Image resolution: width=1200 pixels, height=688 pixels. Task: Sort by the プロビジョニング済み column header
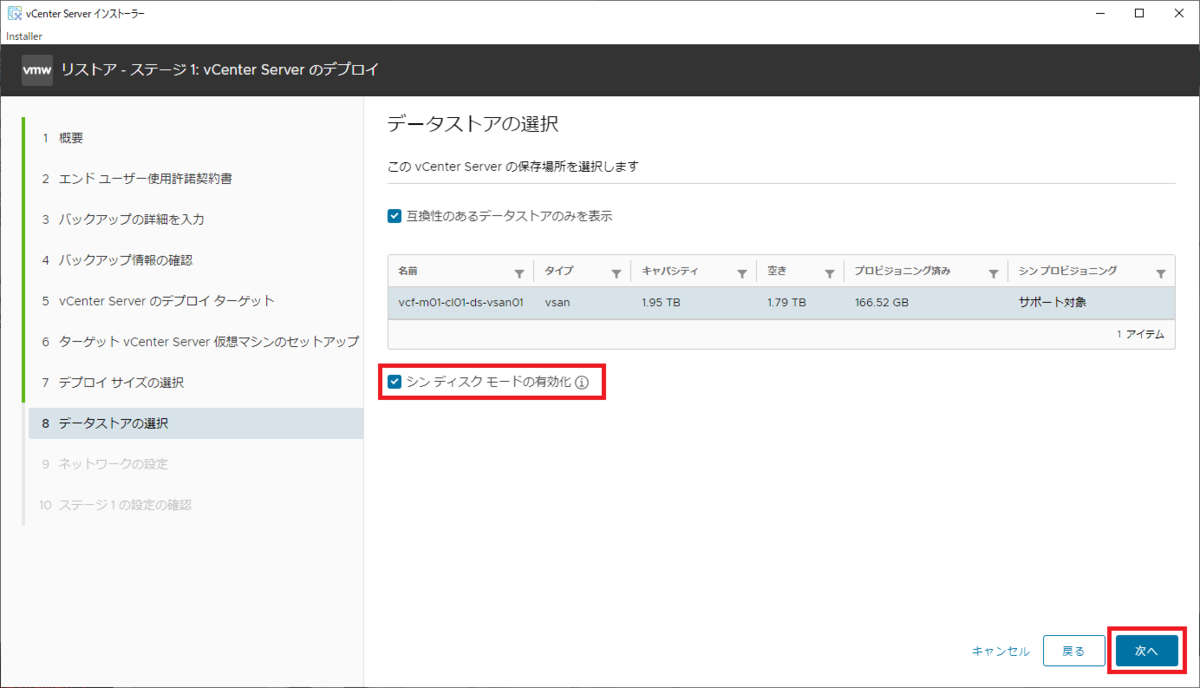(x=903, y=271)
